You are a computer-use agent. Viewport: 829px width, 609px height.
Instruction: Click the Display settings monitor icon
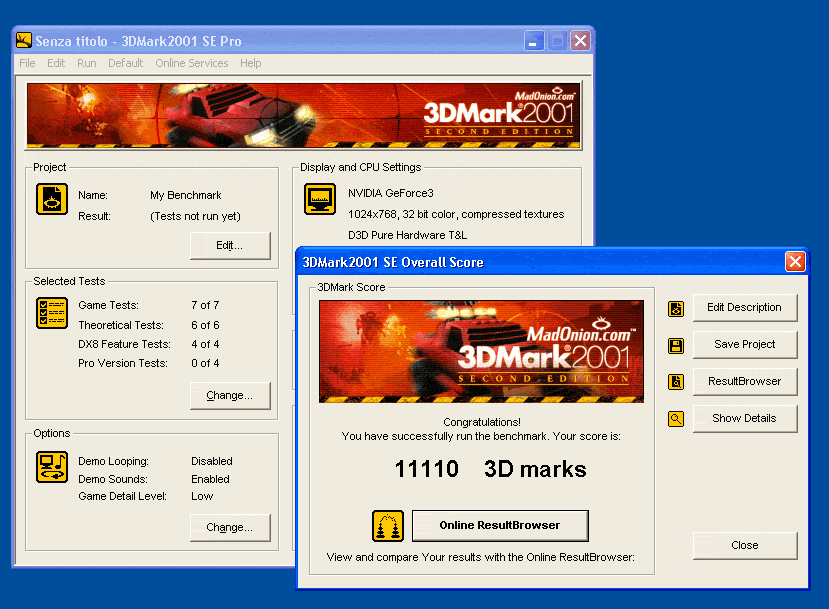[320, 200]
